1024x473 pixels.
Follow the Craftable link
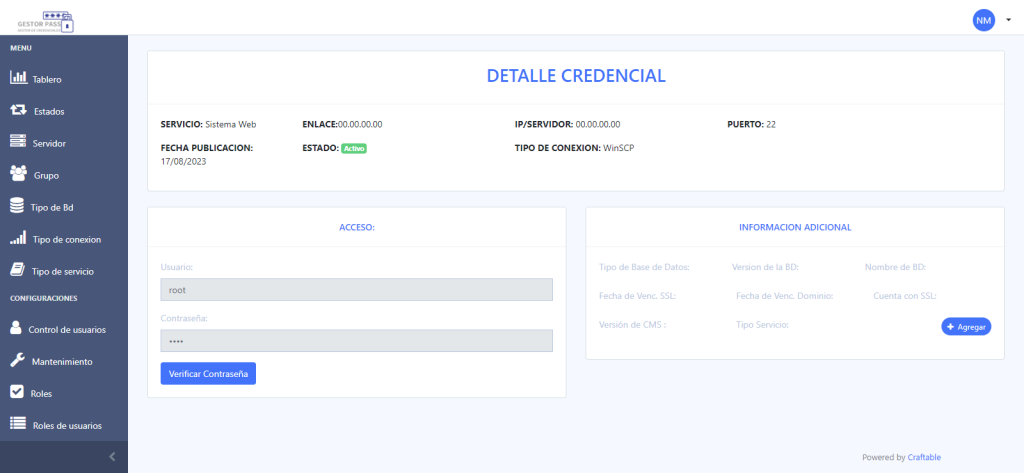(924, 457)
